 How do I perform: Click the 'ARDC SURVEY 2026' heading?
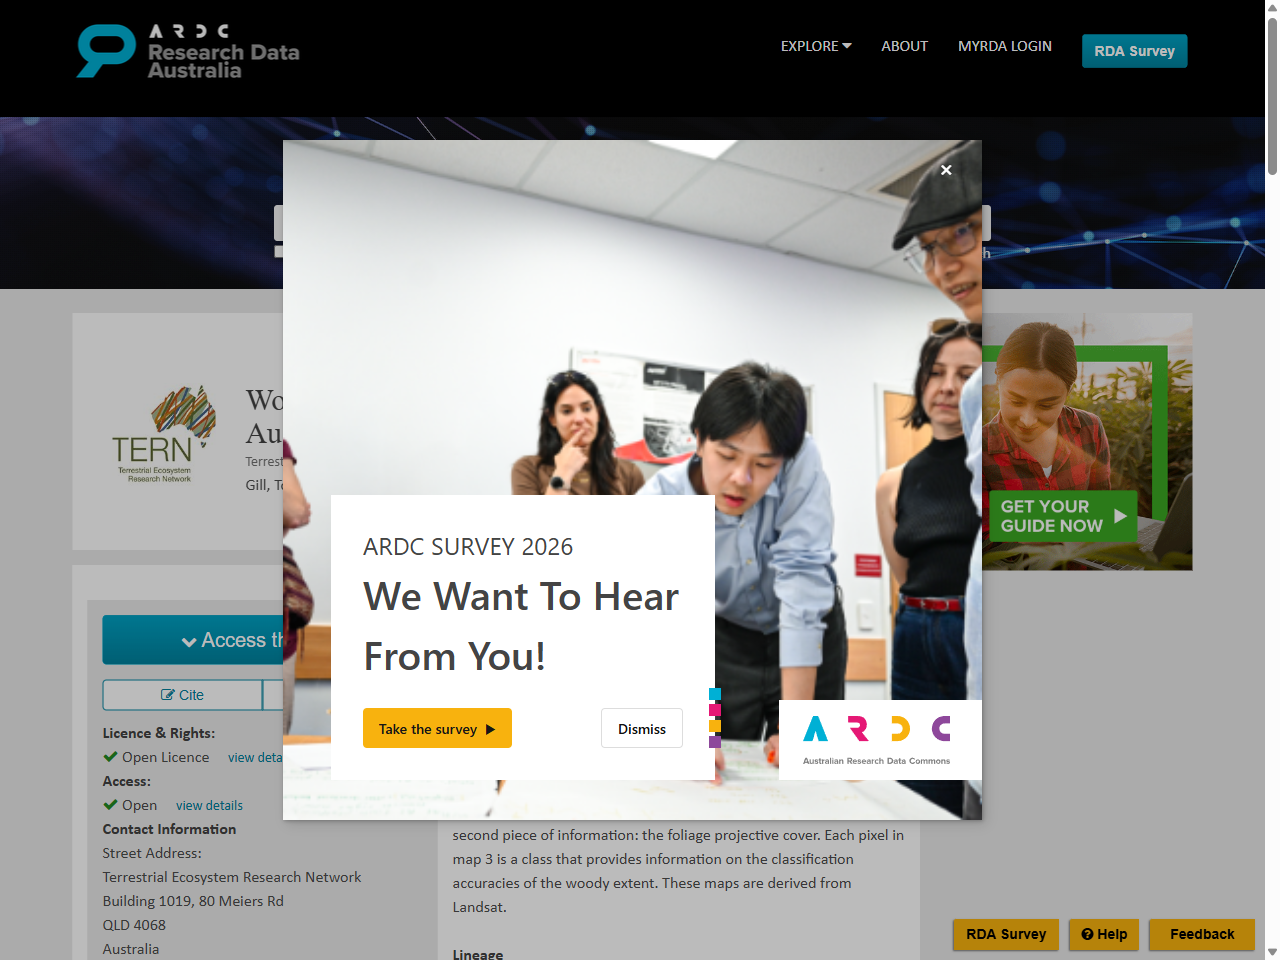point(468,547)
